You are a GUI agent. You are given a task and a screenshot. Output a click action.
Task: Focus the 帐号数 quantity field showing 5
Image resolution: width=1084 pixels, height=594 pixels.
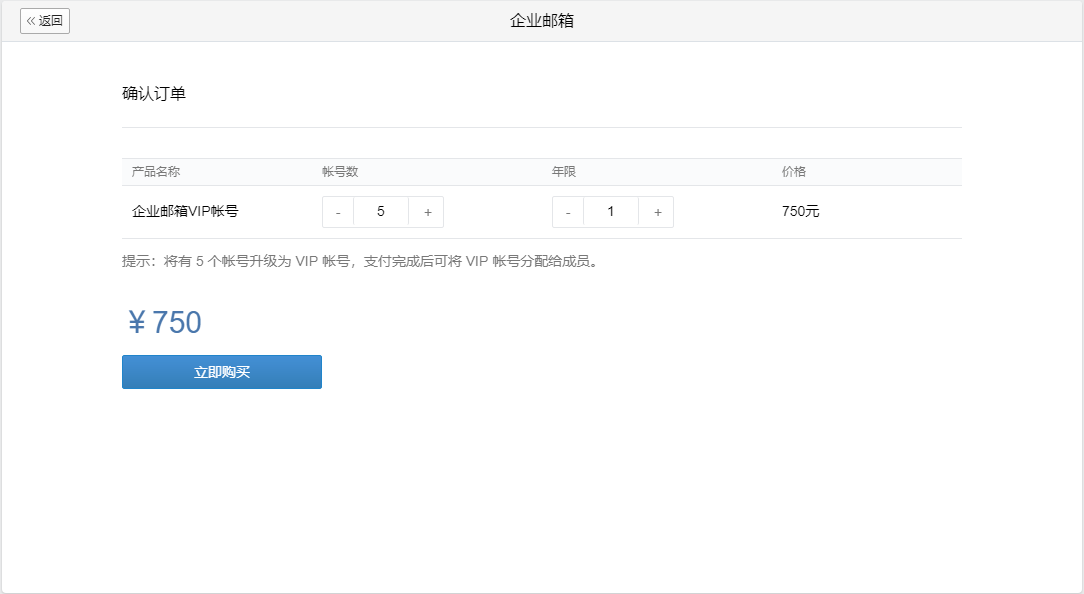(x=381, y=212)
